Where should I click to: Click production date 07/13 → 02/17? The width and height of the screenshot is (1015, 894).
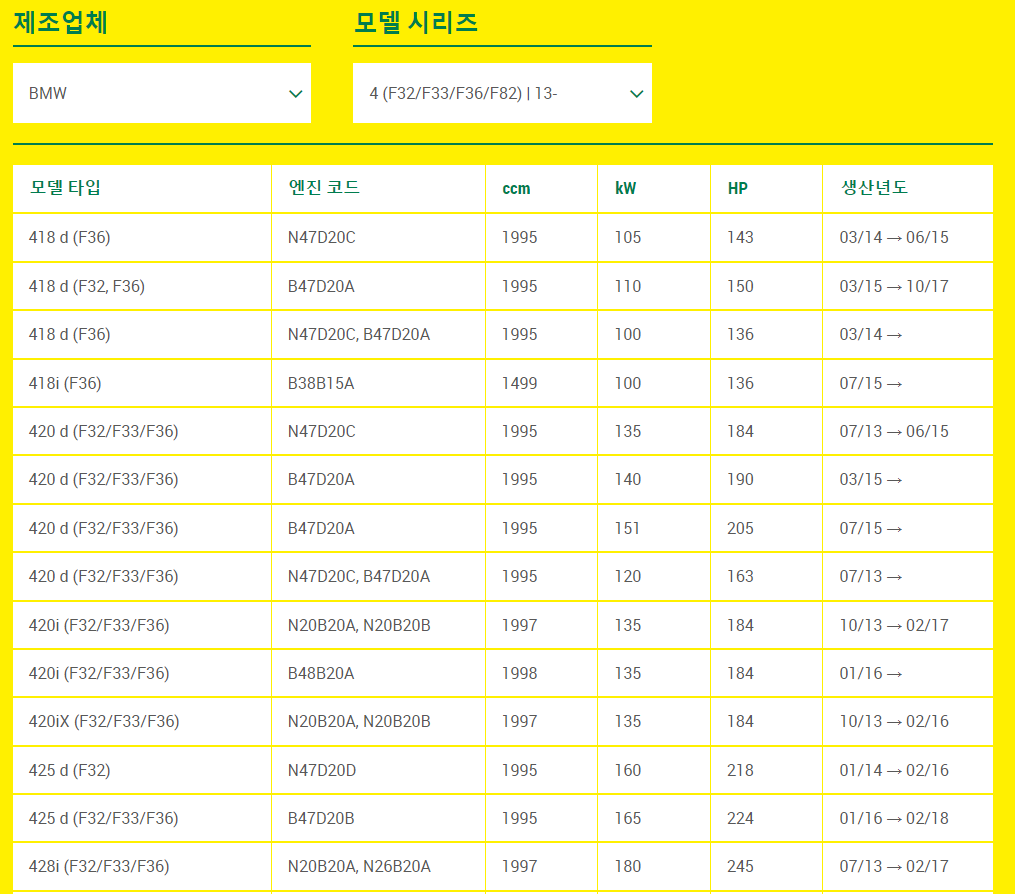(x=894, y=866)
